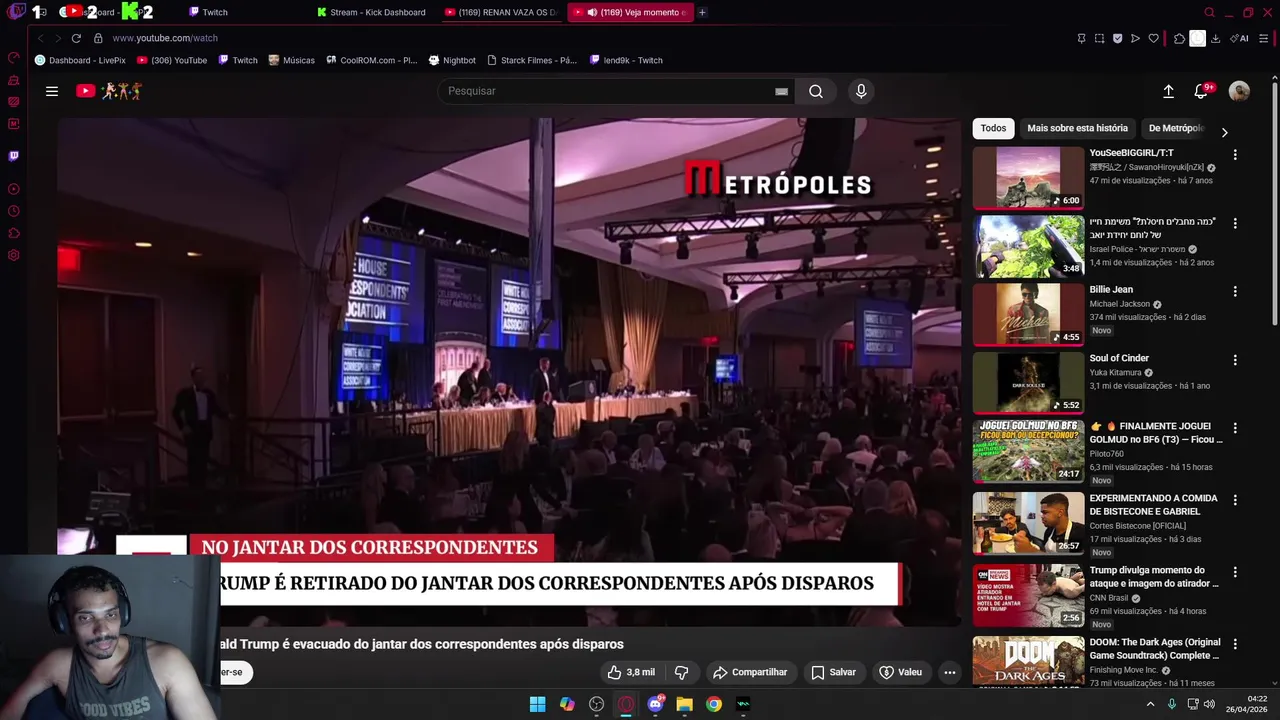
Task: Click the site security padlock icon
Action: click(98, 38)
